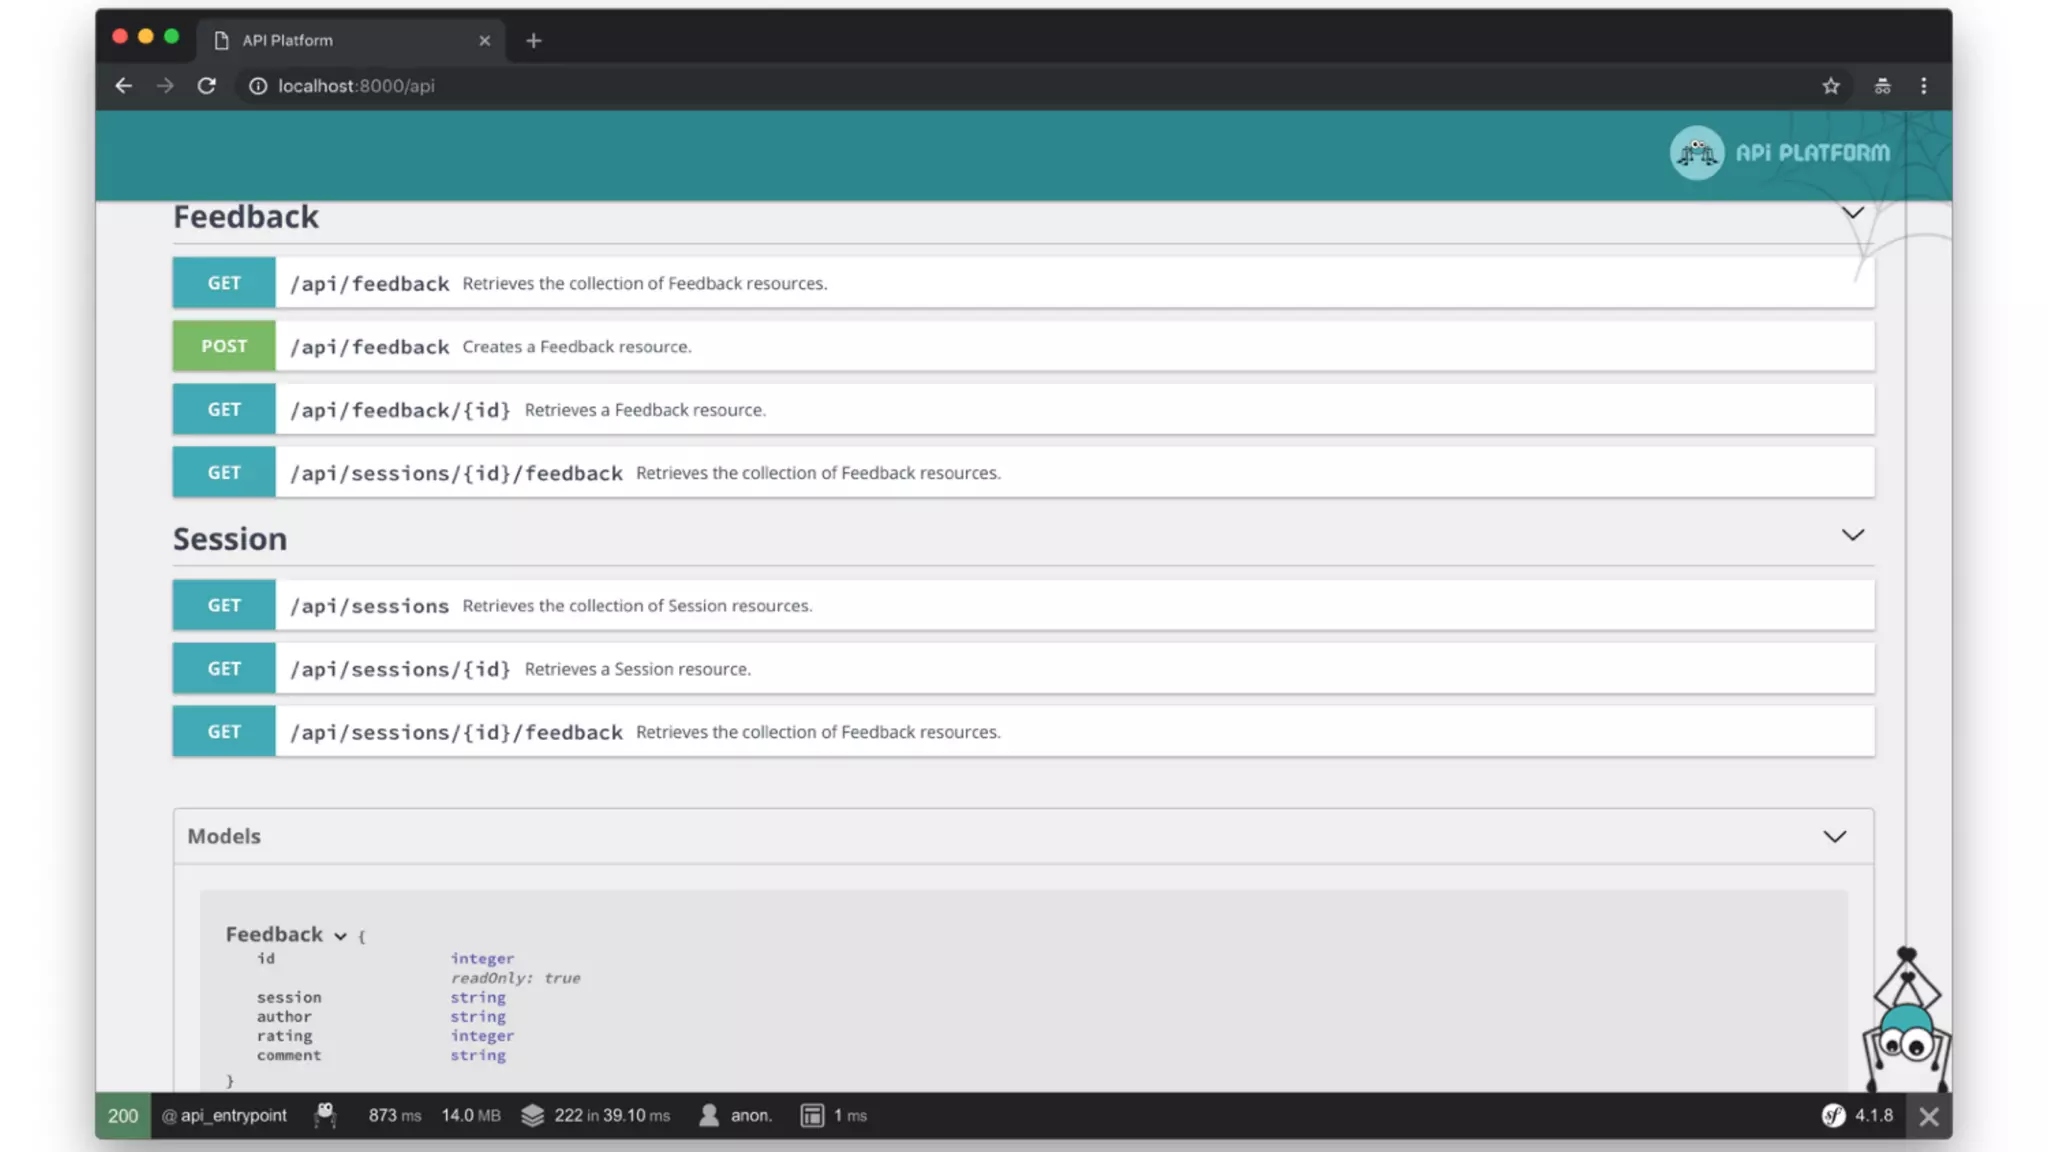Close the Symfony debug toolbar
2048x1152 pixels.
(1929, 1116)
